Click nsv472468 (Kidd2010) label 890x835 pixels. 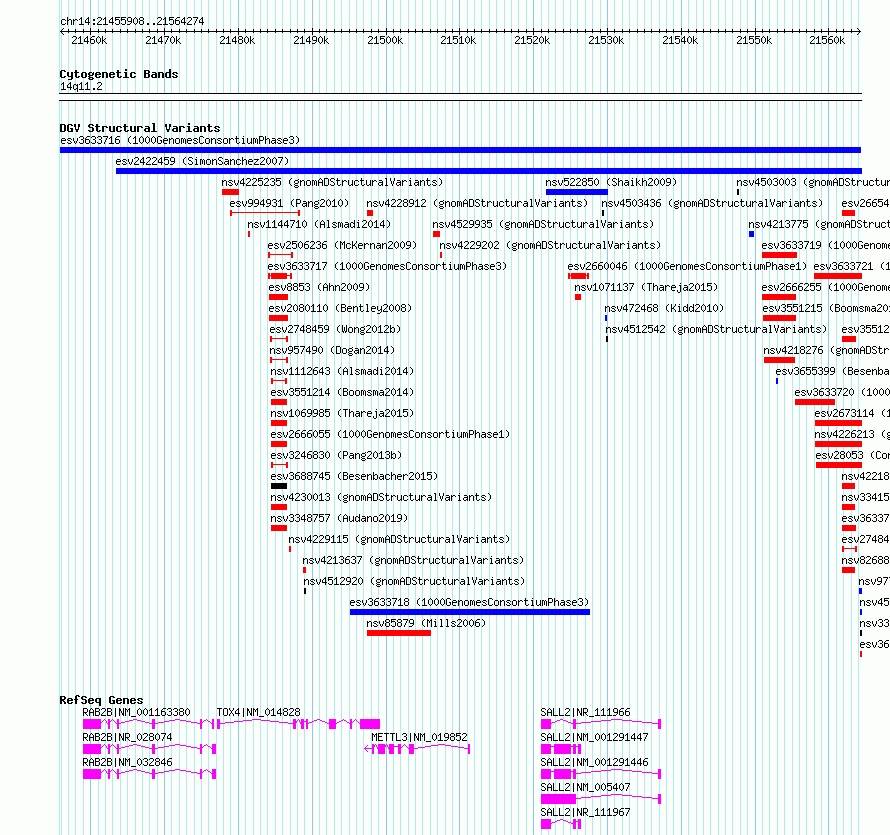(664, 308)
